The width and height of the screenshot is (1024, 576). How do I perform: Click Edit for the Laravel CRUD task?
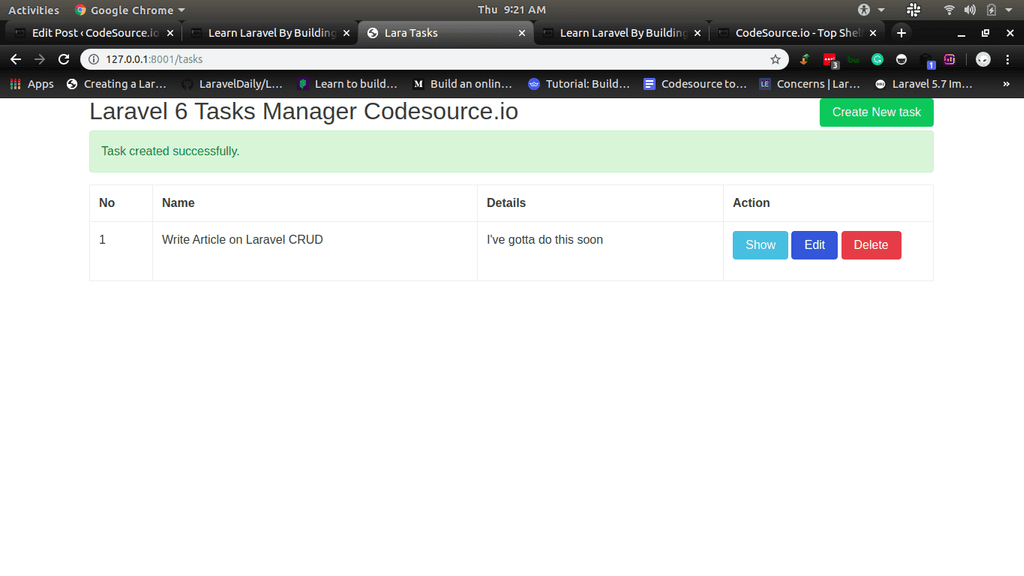[814, 245]
